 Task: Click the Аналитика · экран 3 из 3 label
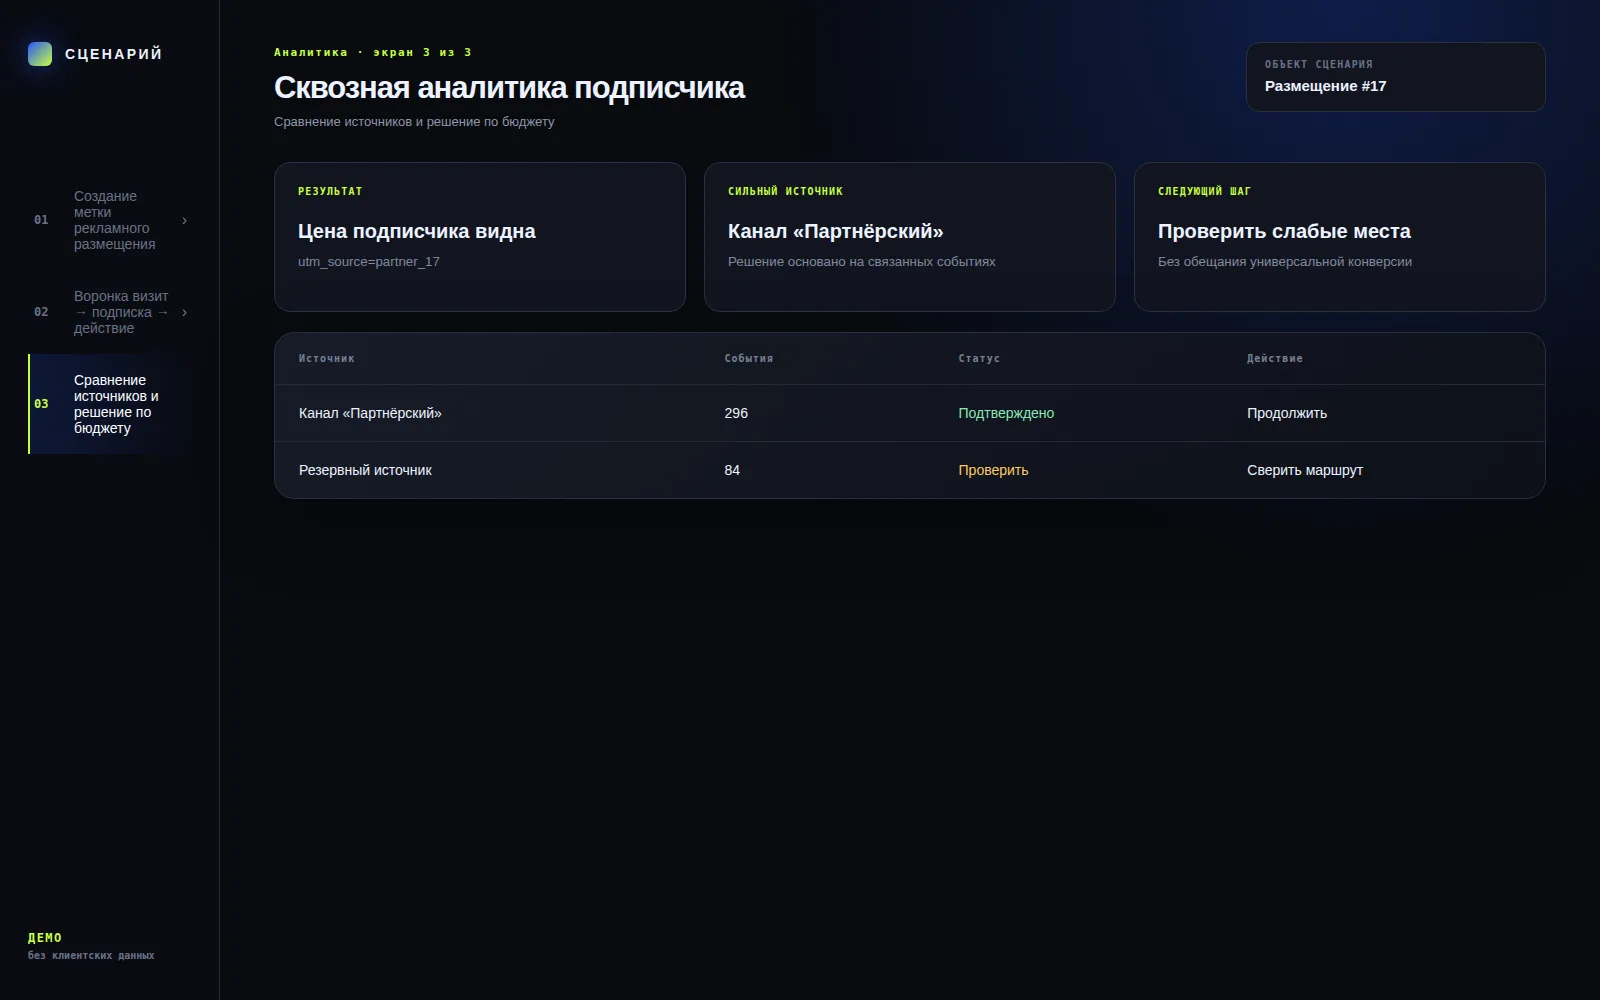pyautogui.click(x=373, y=52)
